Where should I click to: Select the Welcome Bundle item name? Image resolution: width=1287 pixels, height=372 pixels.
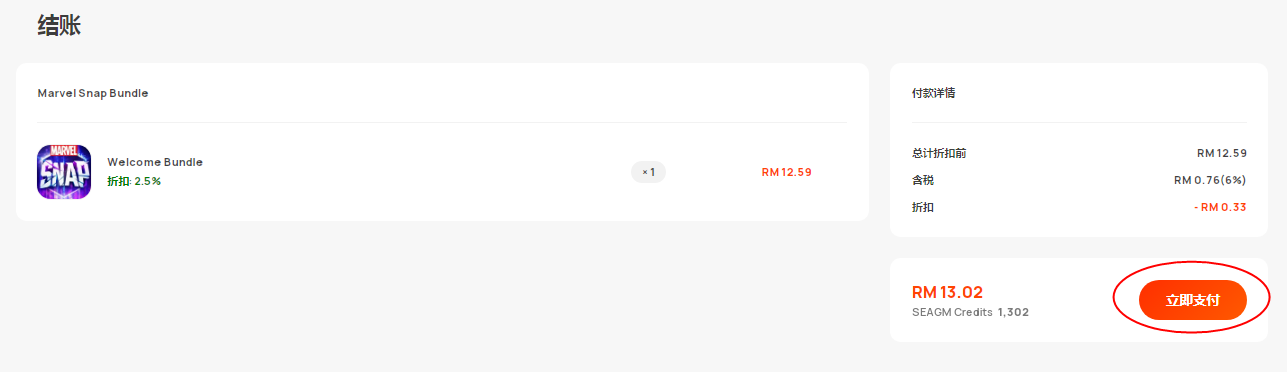155,162
